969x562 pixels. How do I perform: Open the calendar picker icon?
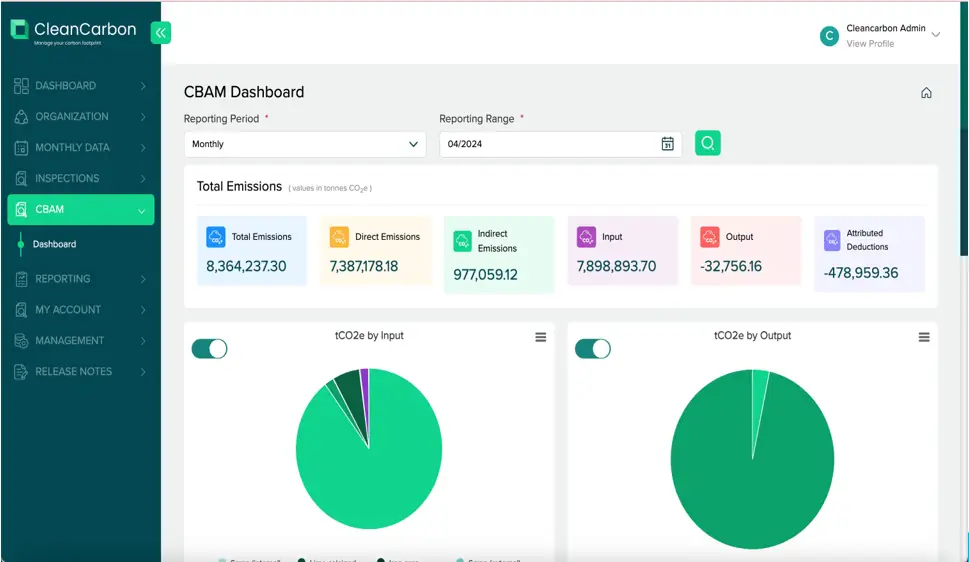(x=667, y=144)
